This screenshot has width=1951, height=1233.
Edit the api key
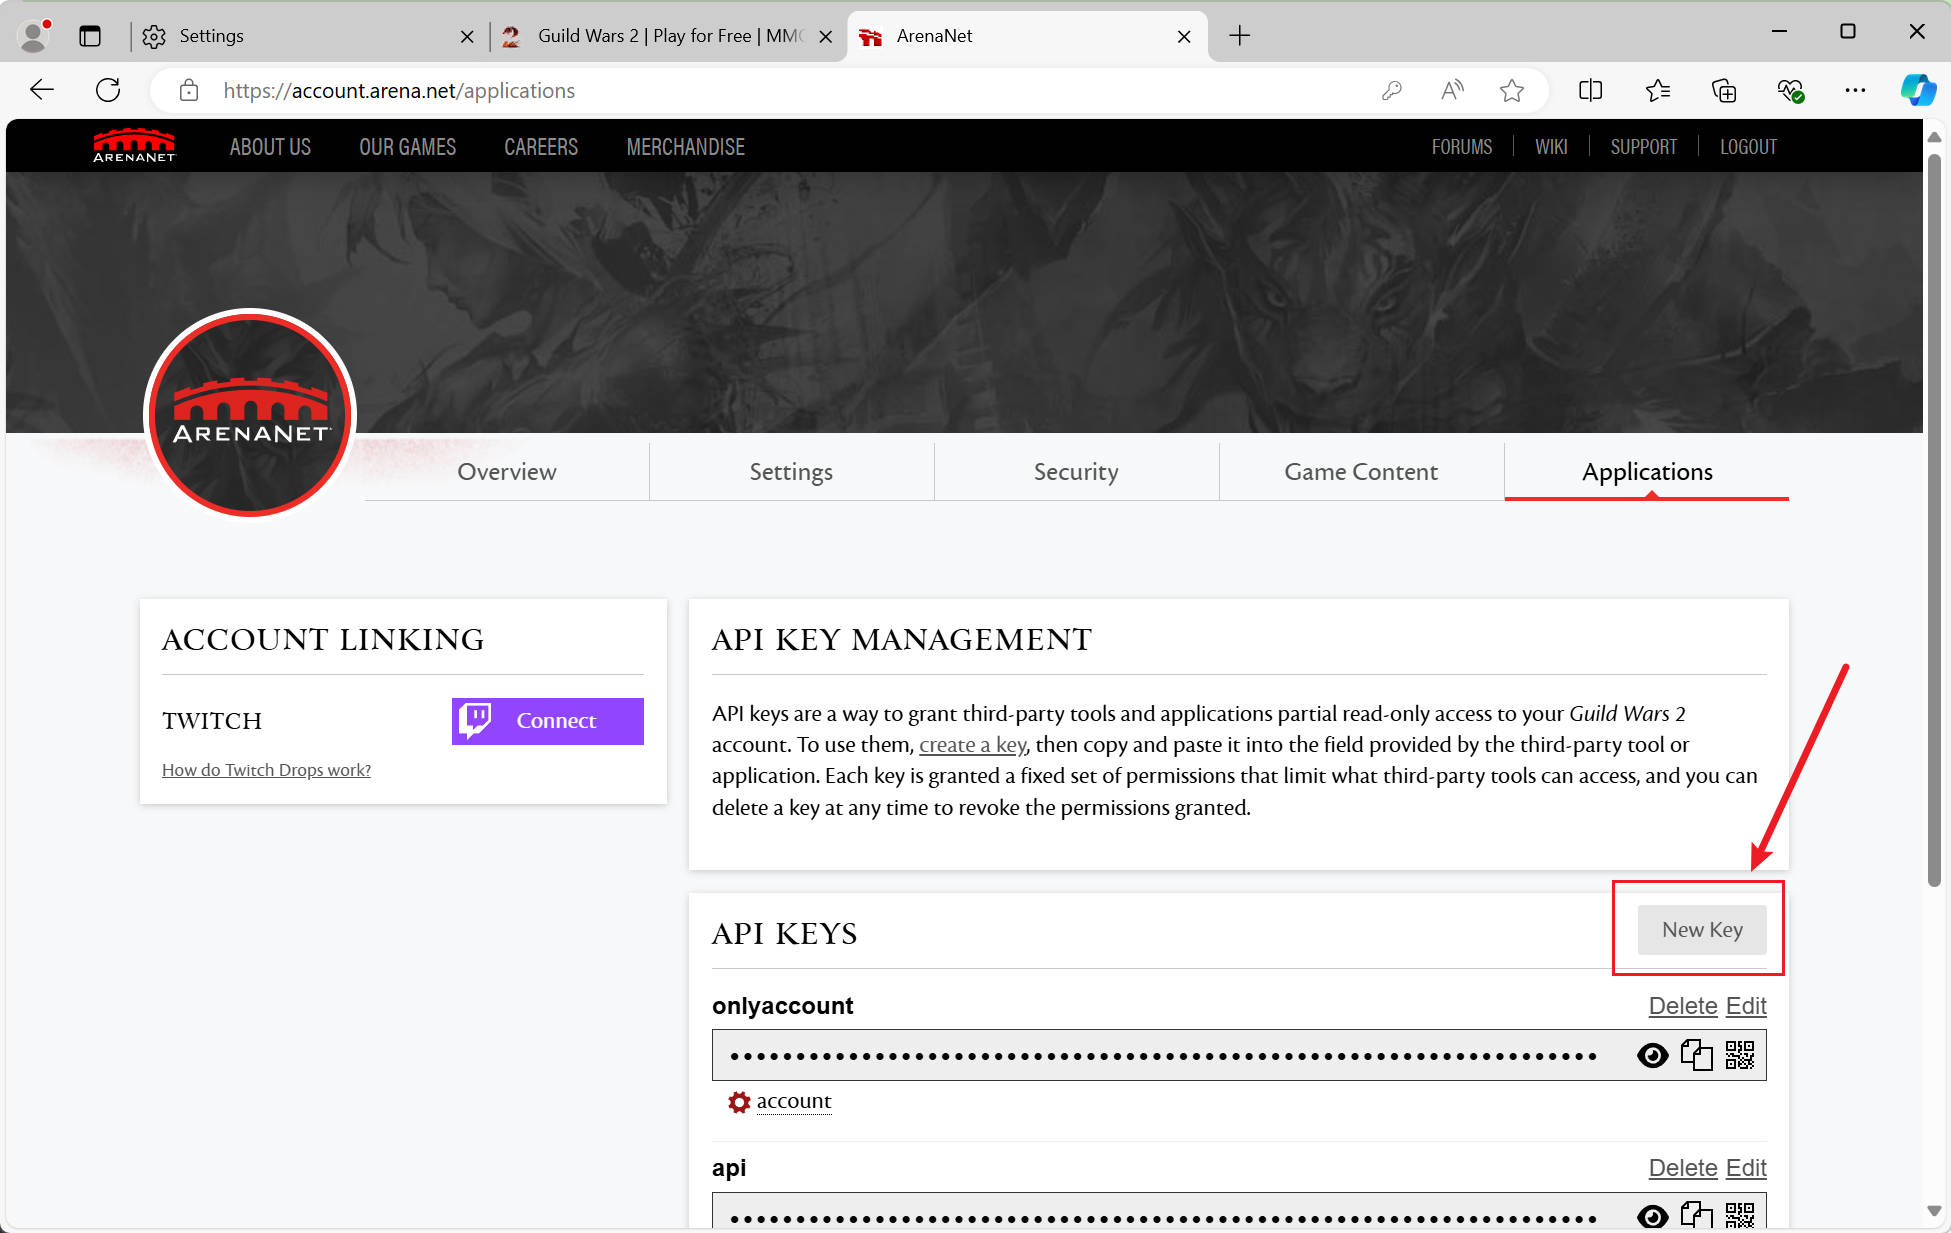coord(1746,1168)
